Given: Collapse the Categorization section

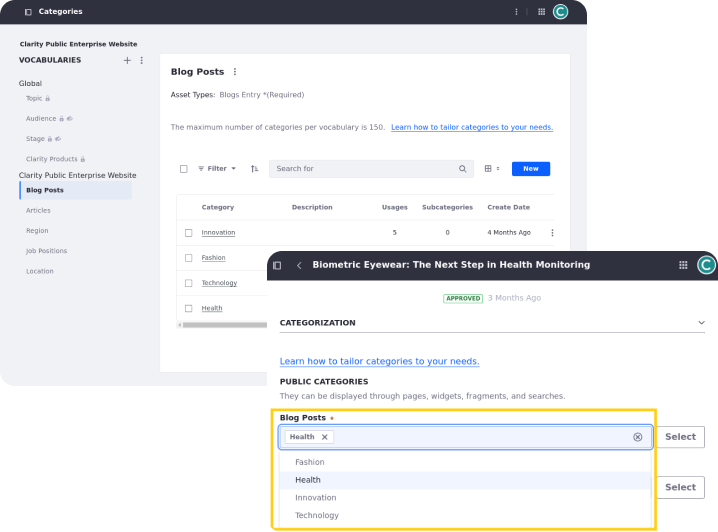Looking at the screenshot, I should pos(701,323).
